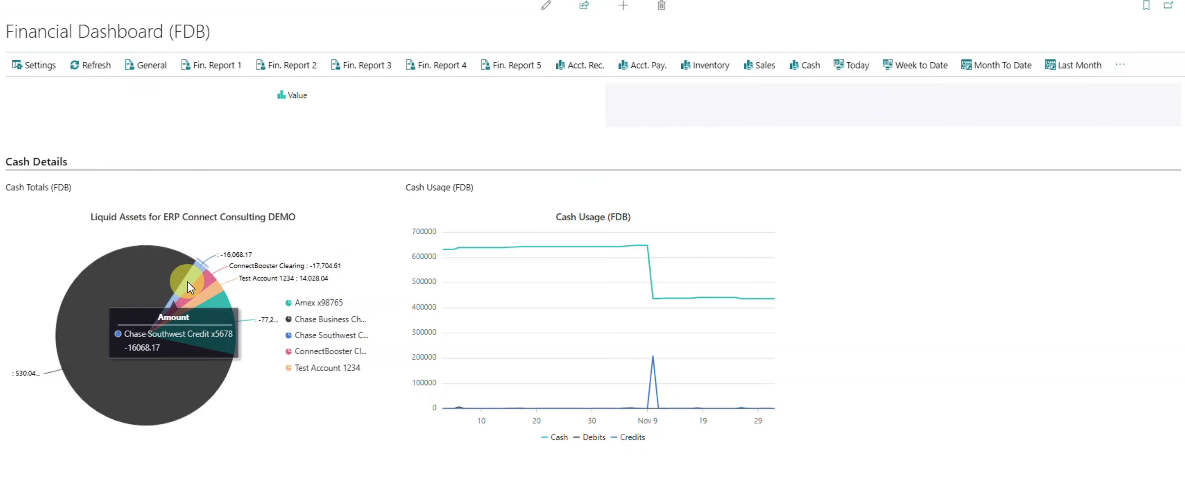Click the Nov 9 axis label
The width and height of the screenshot is (1185, 478).
tap(647, 421)
